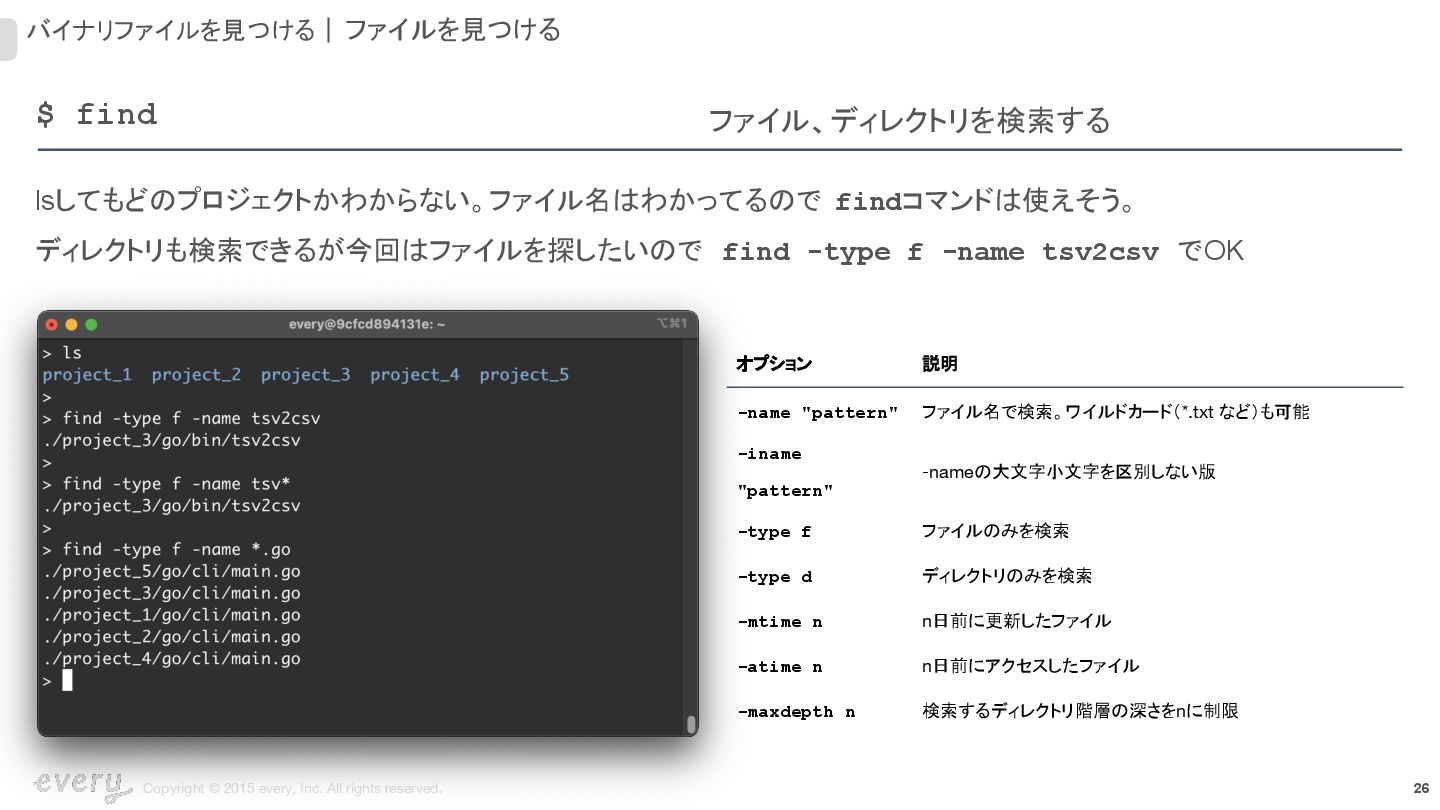Minimize the terminal using the yellow button
This screenshot has width=1440, height=810.
tap(71, 324)
